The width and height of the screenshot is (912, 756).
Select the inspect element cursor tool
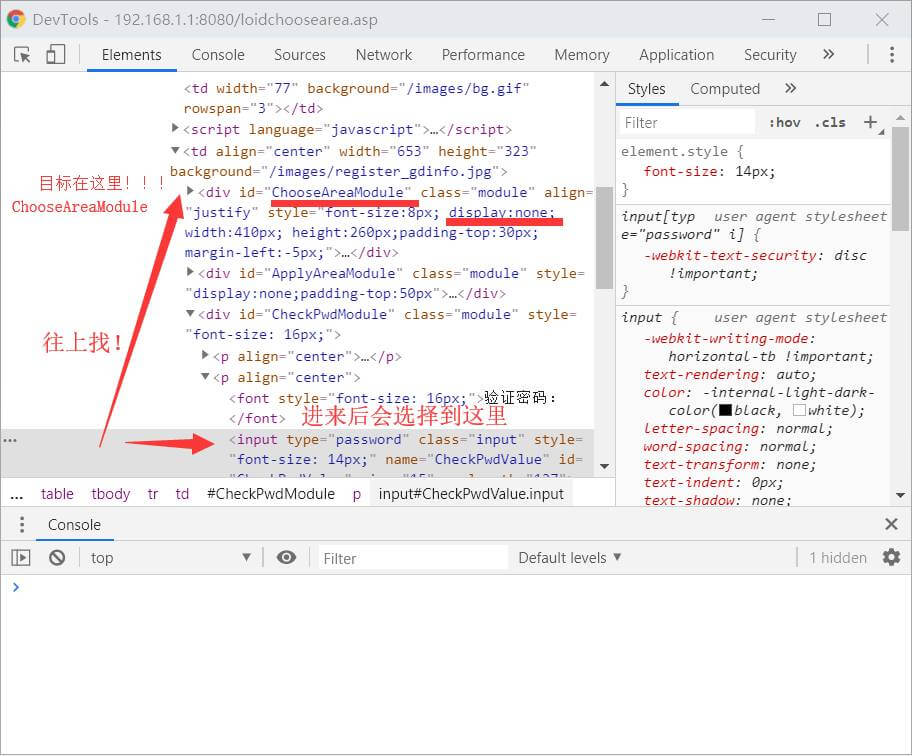pos(22,55)
